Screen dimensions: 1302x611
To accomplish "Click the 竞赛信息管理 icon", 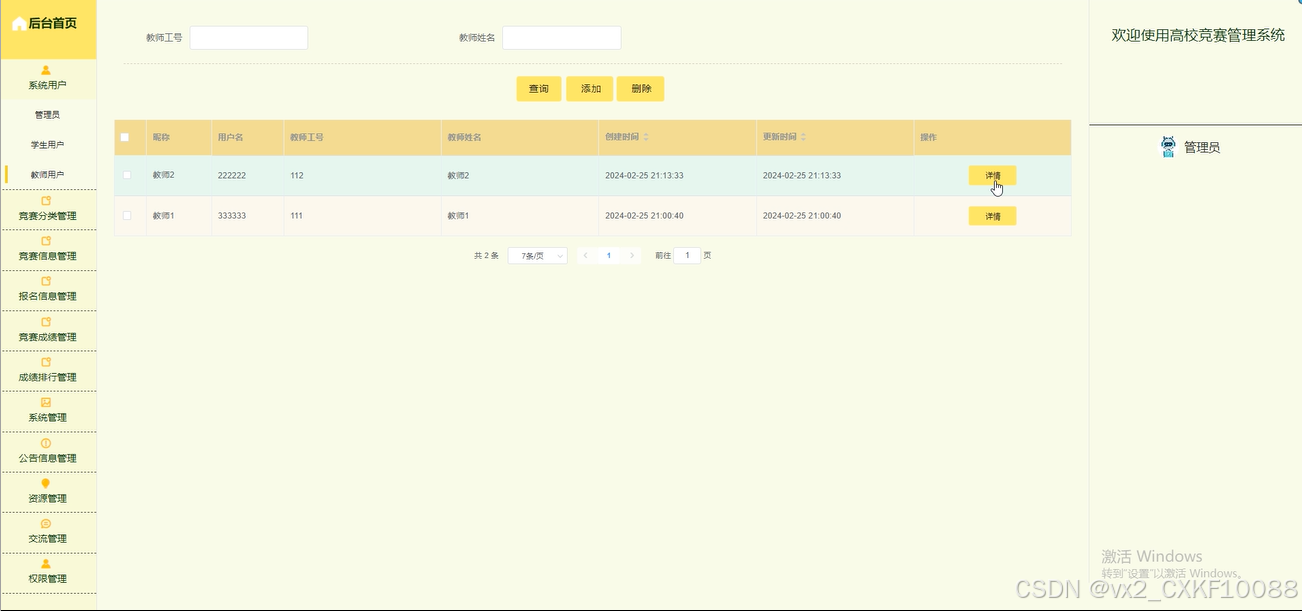I will point(46,241).
